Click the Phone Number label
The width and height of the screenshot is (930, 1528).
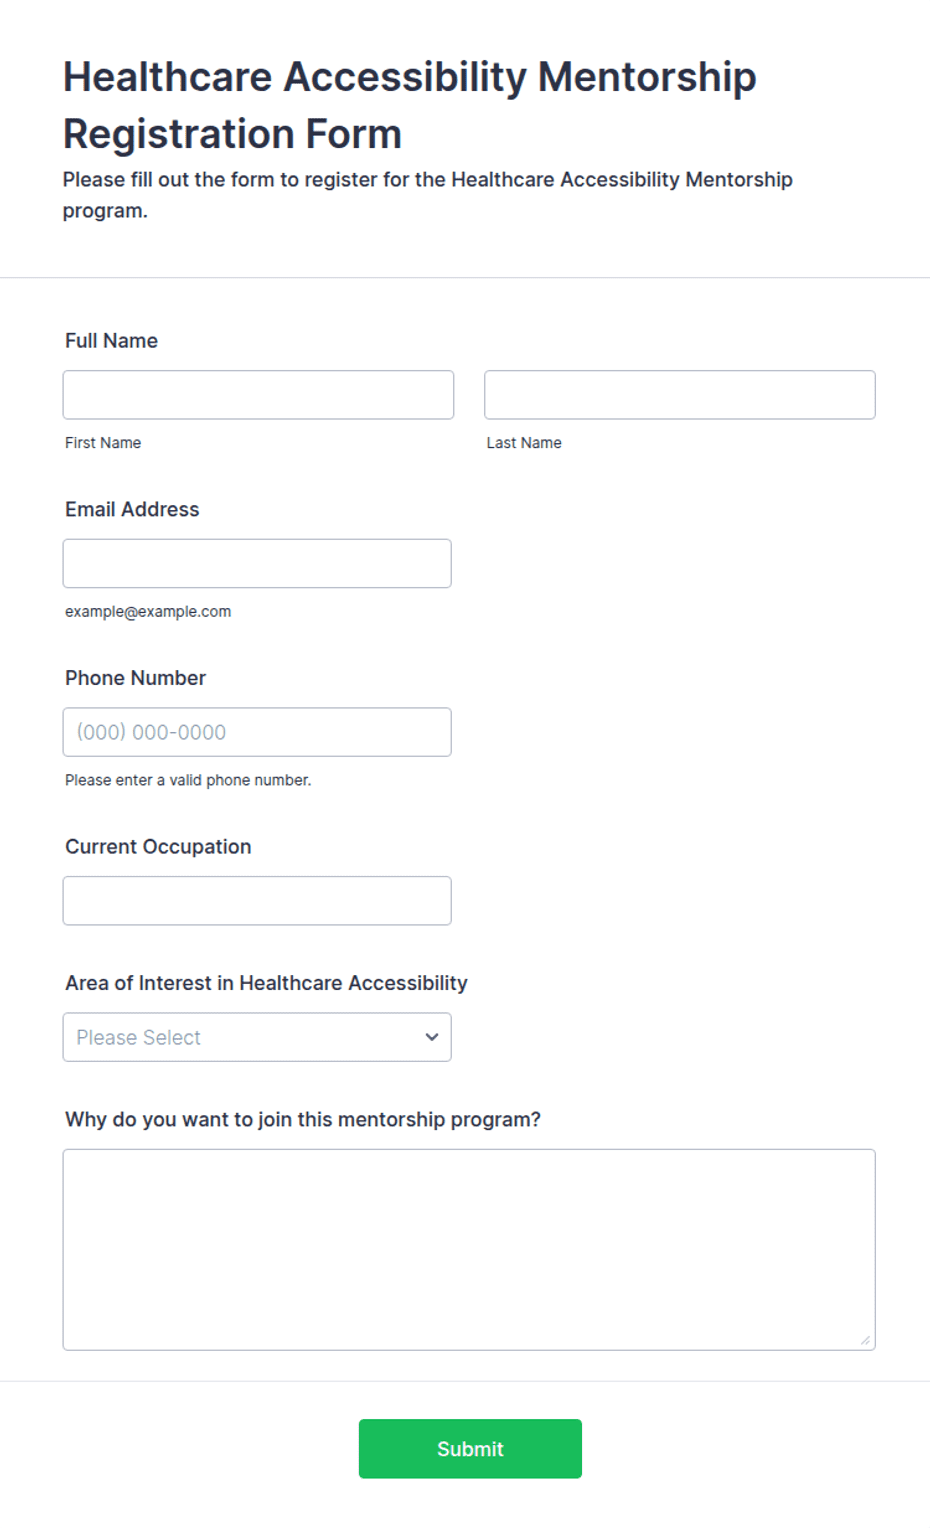(135, 678)
